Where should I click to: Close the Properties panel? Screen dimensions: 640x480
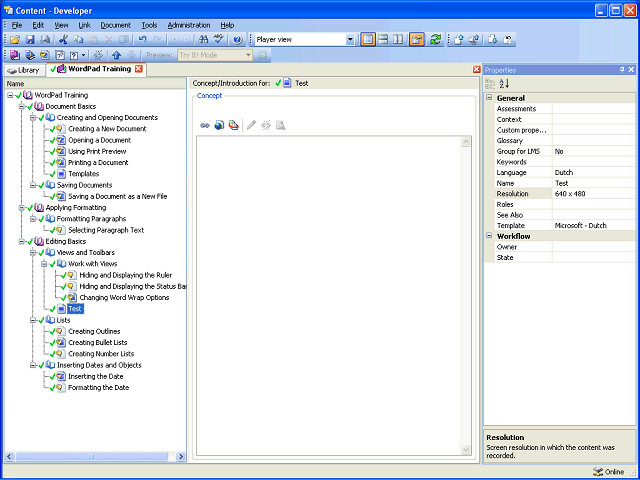pyautogui.click(x=631, y=70)
